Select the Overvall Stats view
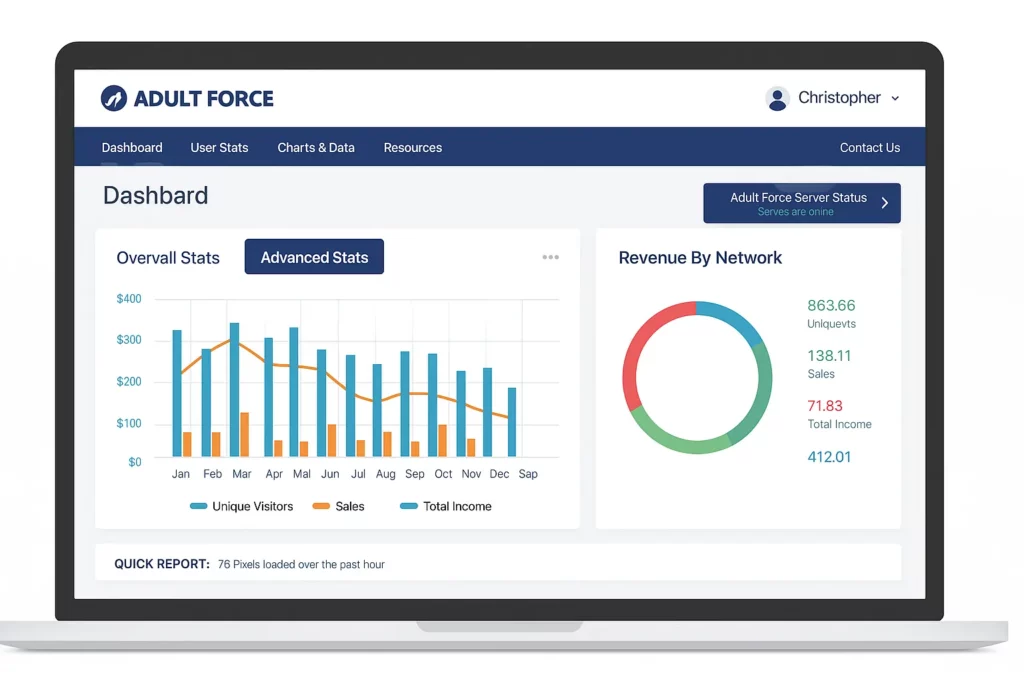Viewport: 1024px width, 683px height. pyautogui.click(x=167, y=258)
